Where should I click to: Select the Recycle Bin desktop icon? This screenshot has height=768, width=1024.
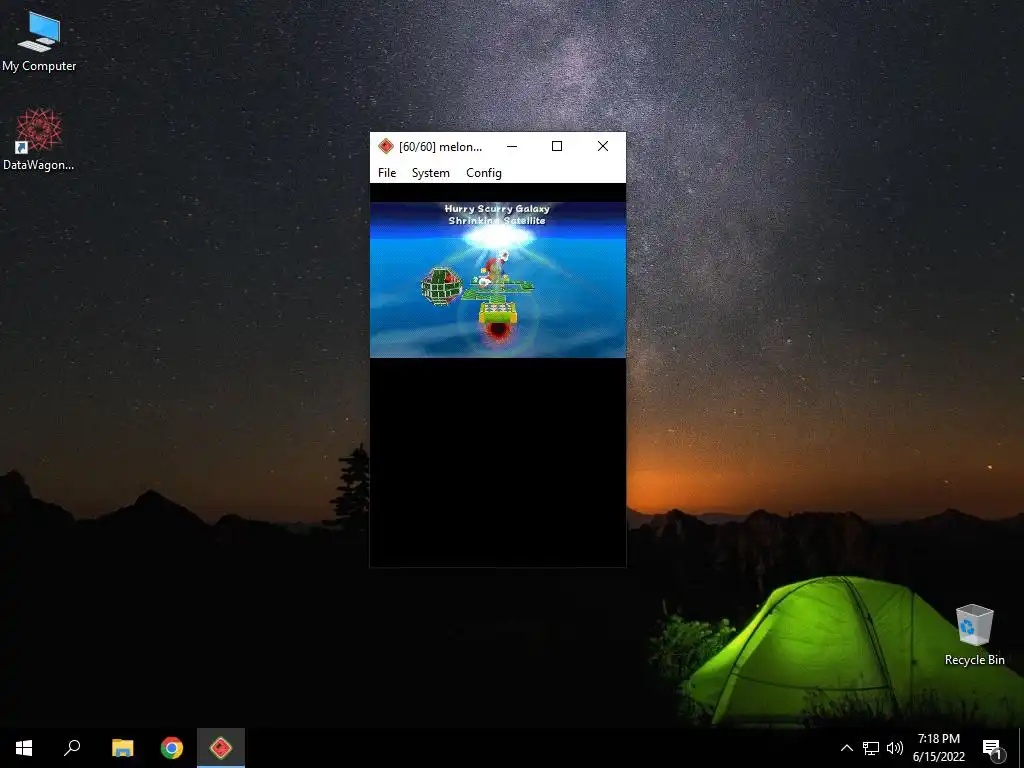pos(974,635)
